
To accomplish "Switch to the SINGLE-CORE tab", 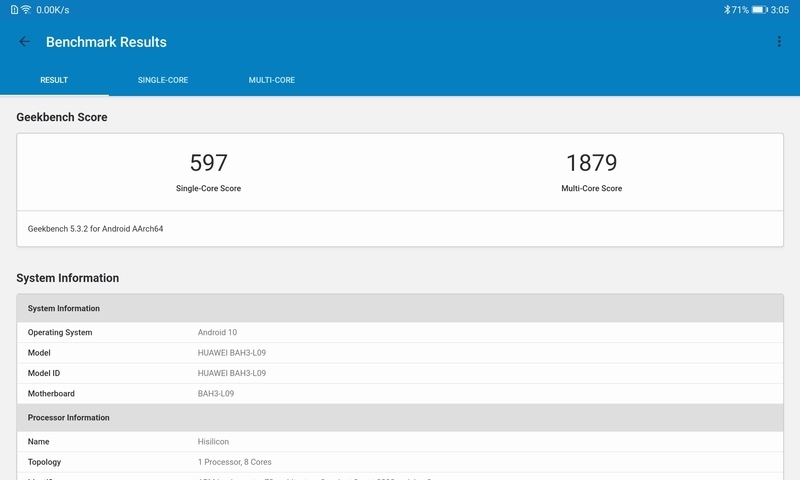I will click(163, 80).
